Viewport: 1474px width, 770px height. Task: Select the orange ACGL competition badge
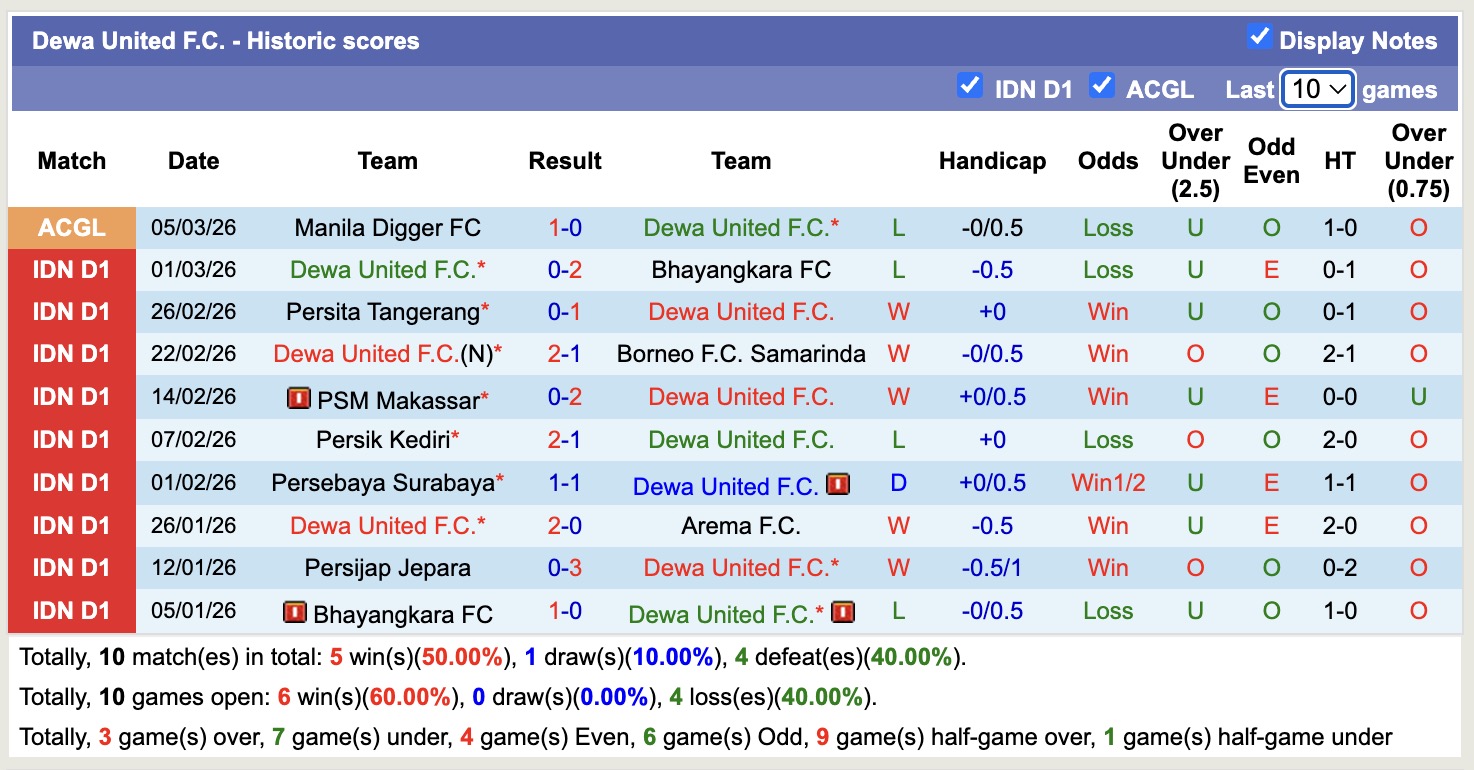coord(71,227)
